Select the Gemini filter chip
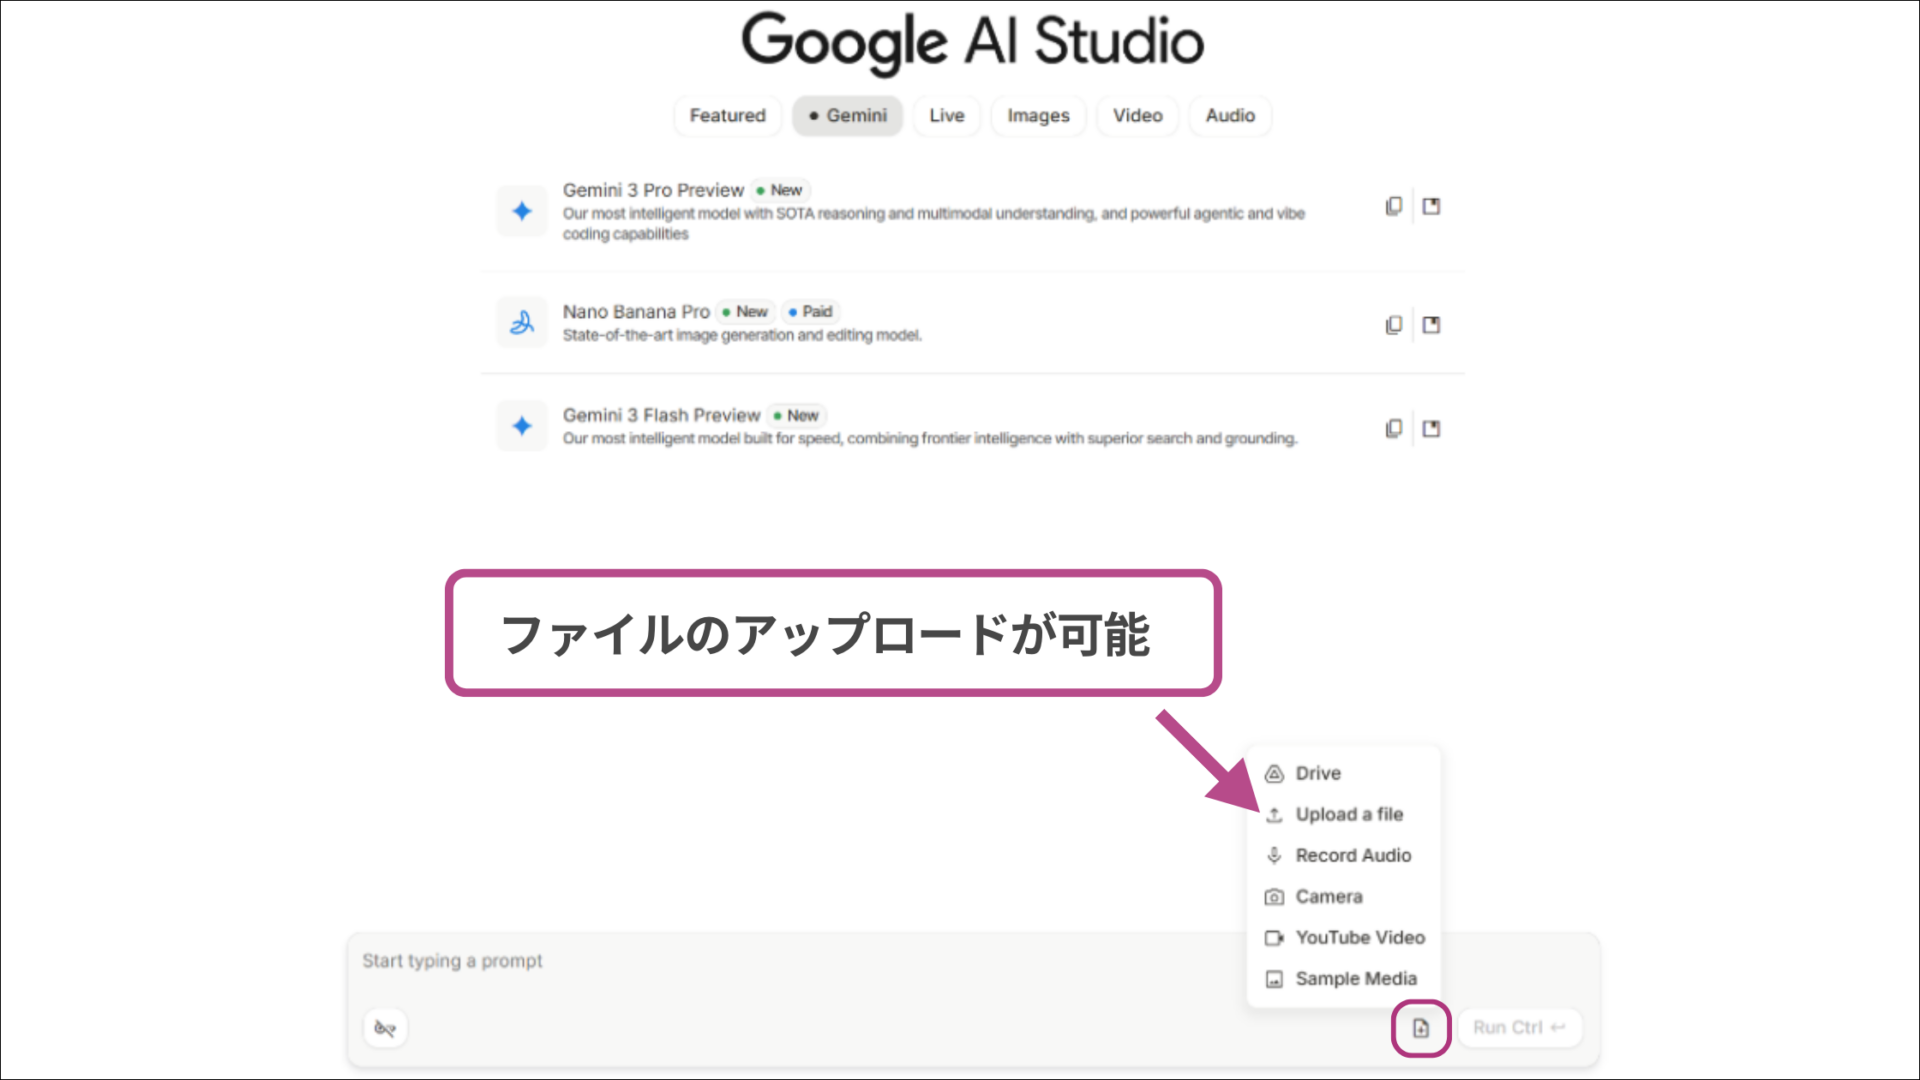 847,115
